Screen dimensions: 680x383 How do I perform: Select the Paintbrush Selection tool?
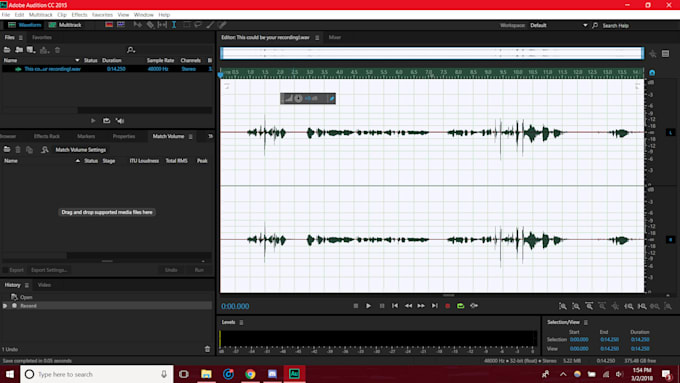(210, 25)
